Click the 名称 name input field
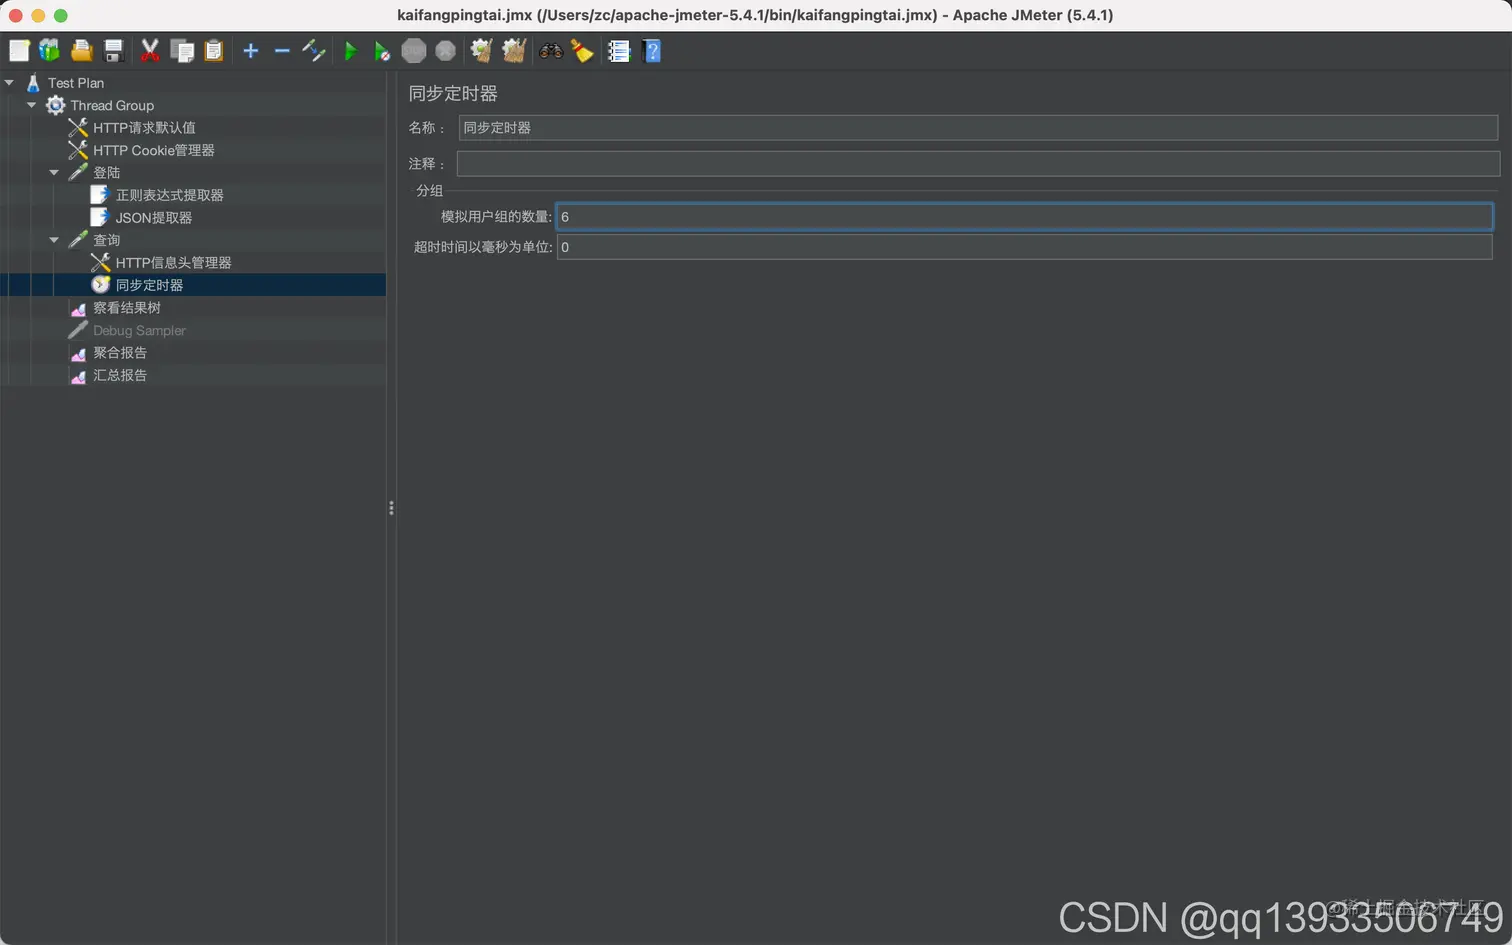 tap(978, 128)
